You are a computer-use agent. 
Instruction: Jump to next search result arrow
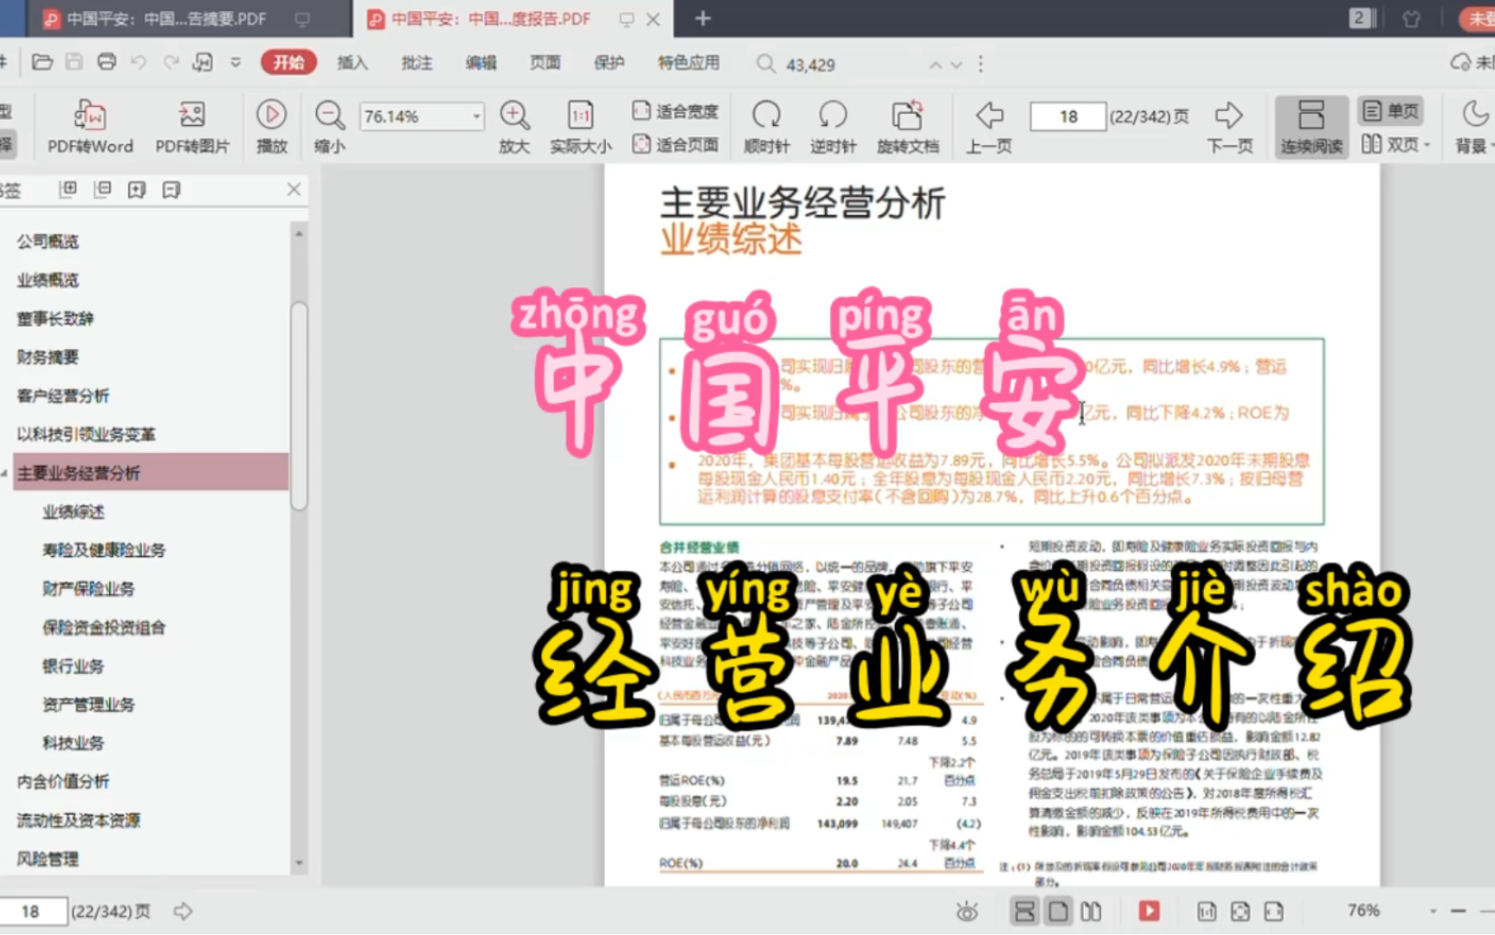[x=956, y=64]
